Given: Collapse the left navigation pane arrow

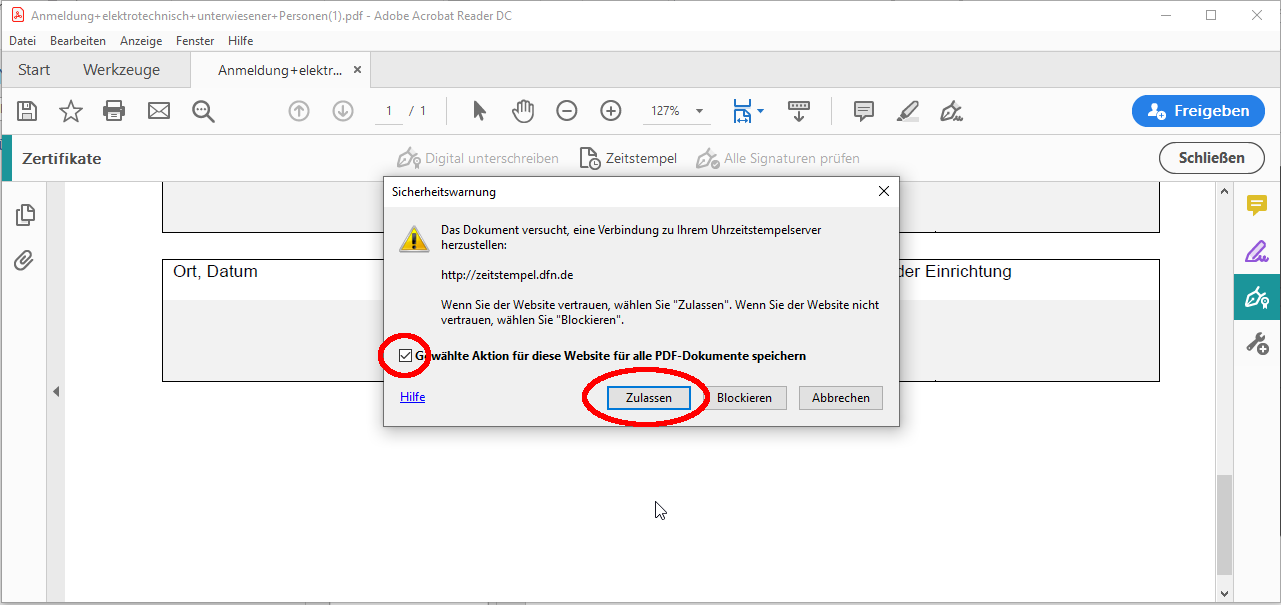Looking at the screenshot, I should [56, 392].
